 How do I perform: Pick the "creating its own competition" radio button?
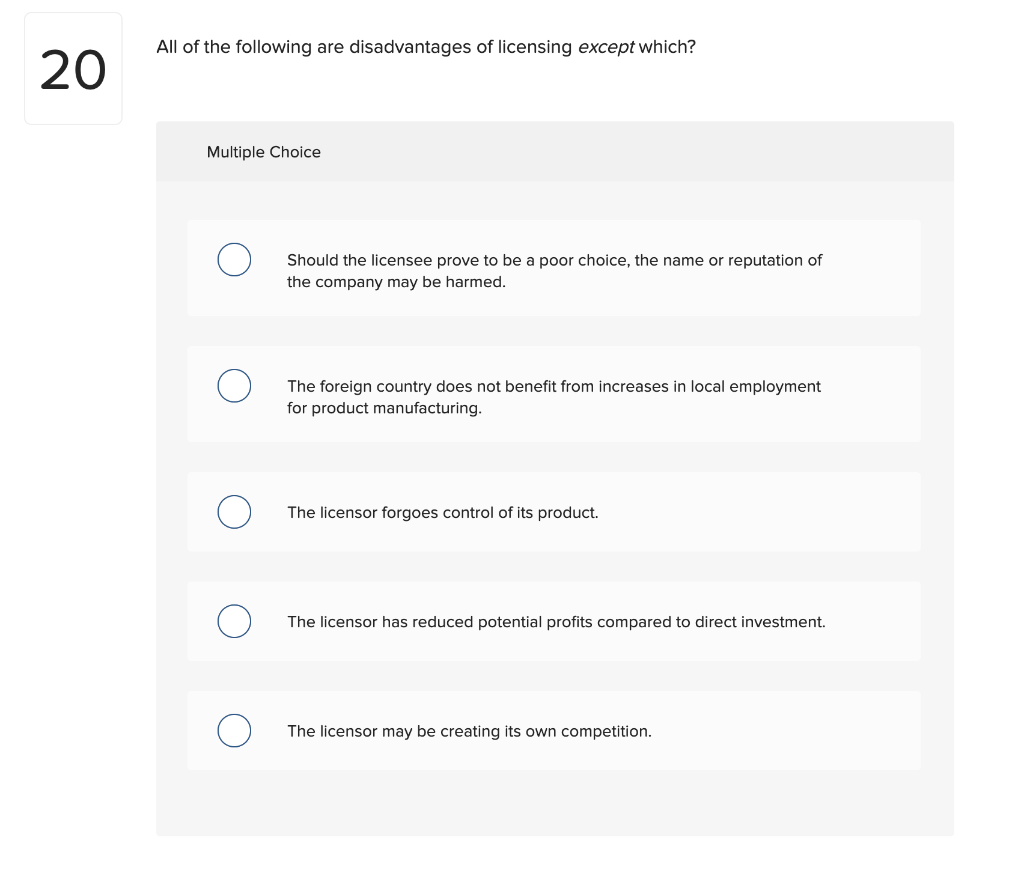(234, 731)
